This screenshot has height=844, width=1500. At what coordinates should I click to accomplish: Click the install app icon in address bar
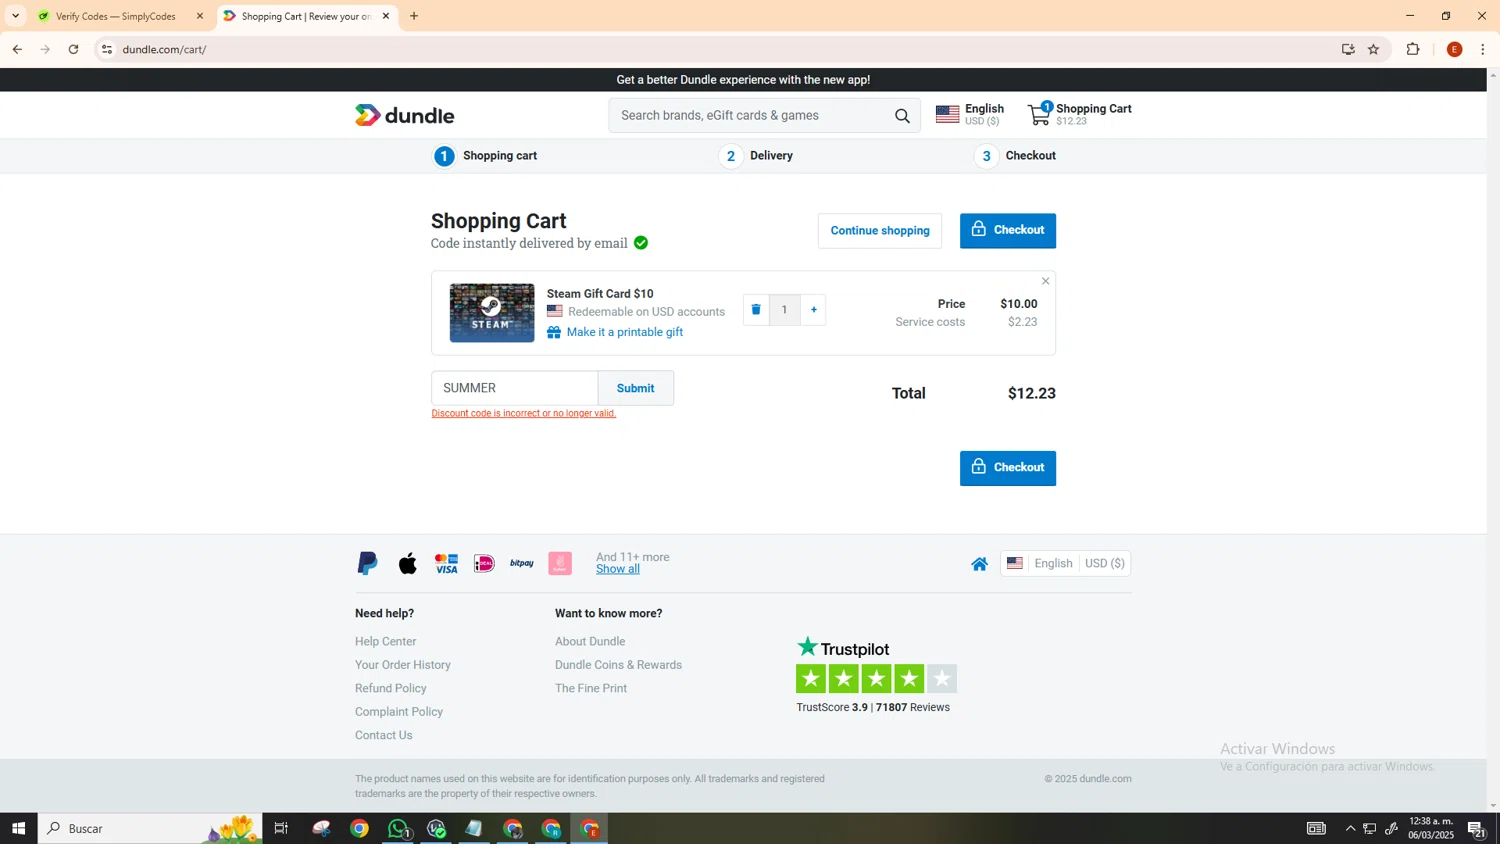[x=1348, y=49]
